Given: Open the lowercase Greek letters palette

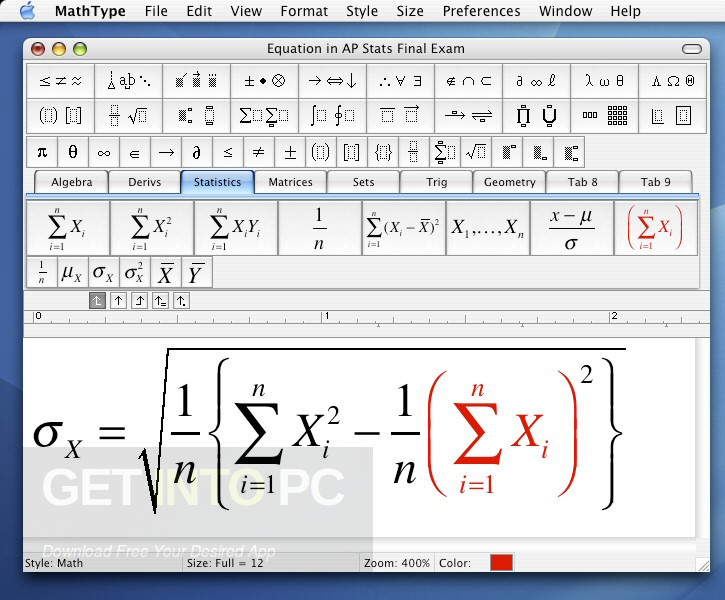Looking at the screenshot, I should [x=604, y=81].
